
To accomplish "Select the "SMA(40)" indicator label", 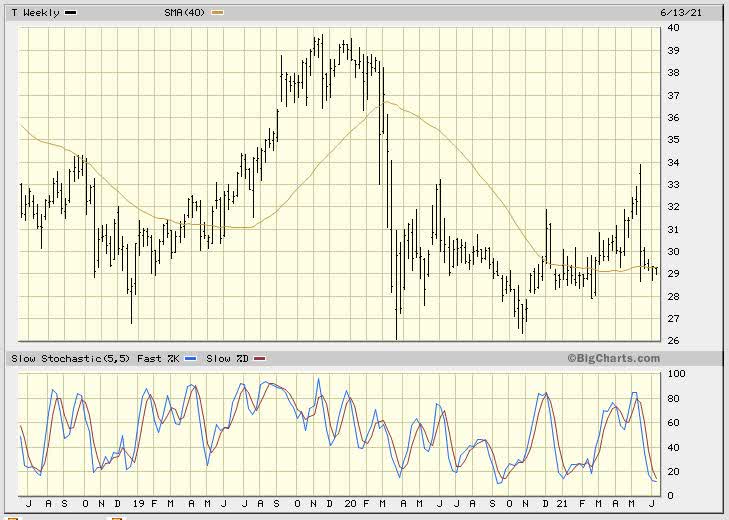I will [185, 13].
